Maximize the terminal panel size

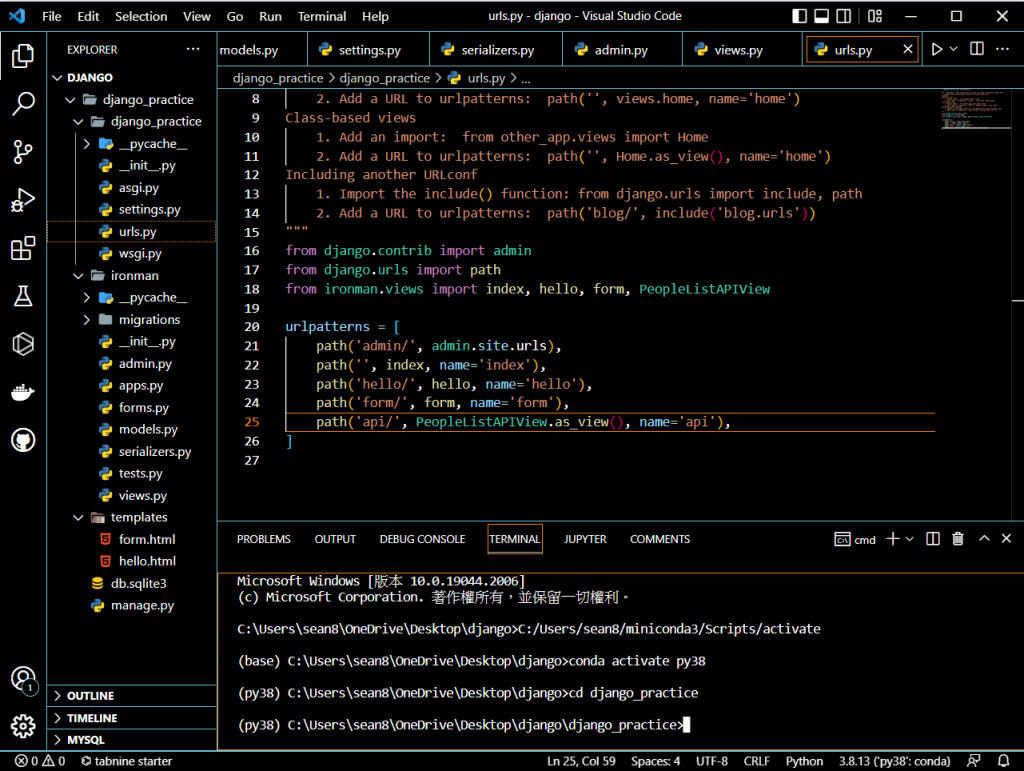(x=983, y=539)
